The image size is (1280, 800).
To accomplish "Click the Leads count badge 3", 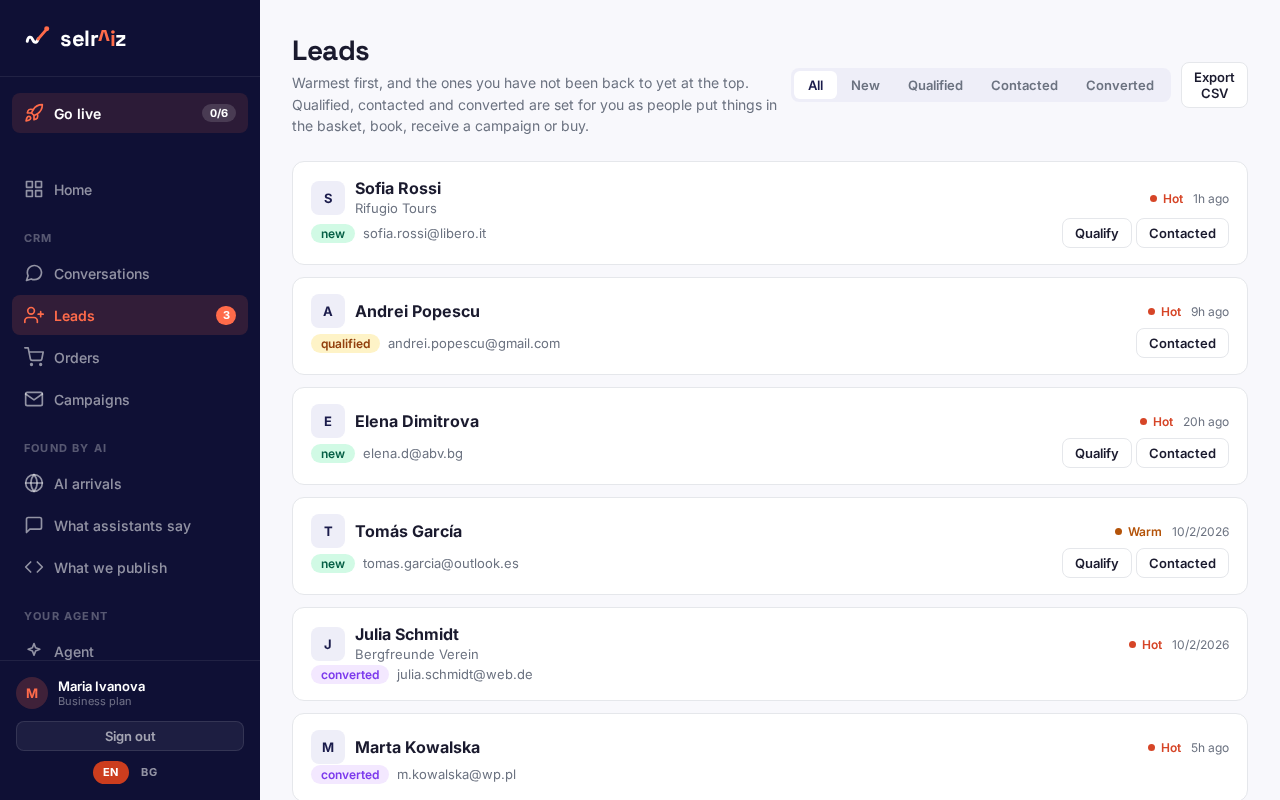I will tap(226, 315).
